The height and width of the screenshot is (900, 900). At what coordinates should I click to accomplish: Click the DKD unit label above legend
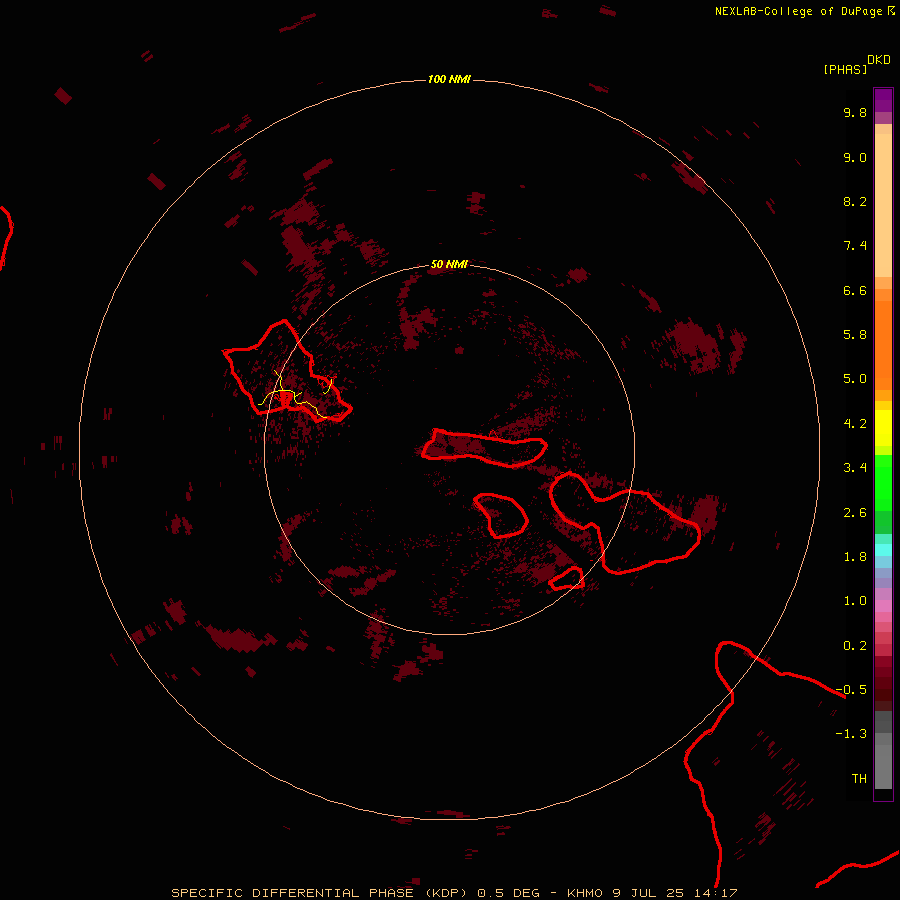(879, 60)
